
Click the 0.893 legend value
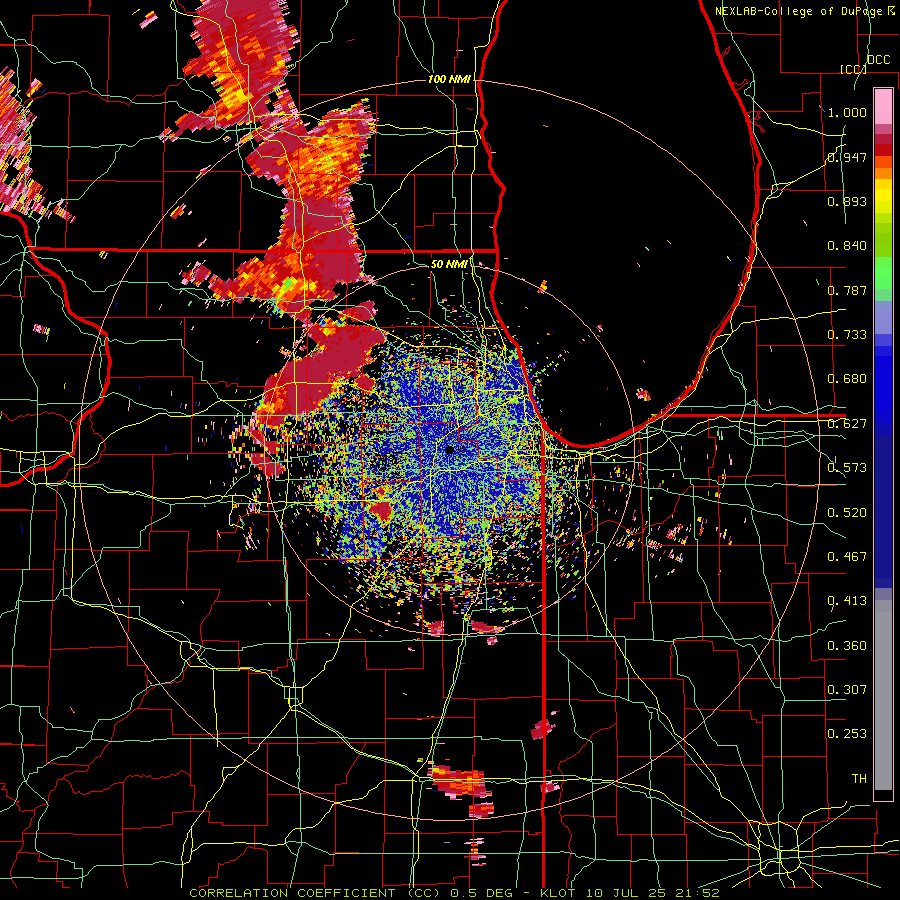pos(847,201)
